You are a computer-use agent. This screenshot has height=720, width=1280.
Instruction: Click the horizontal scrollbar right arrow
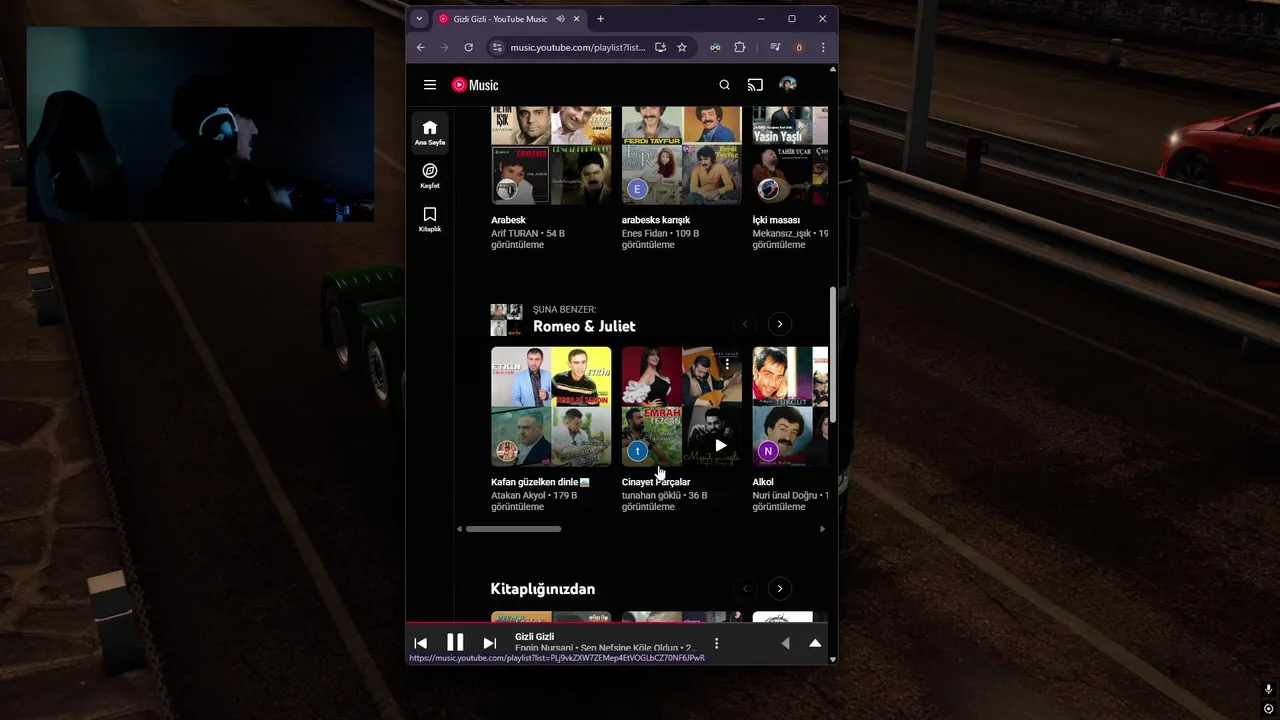[823, 529]
